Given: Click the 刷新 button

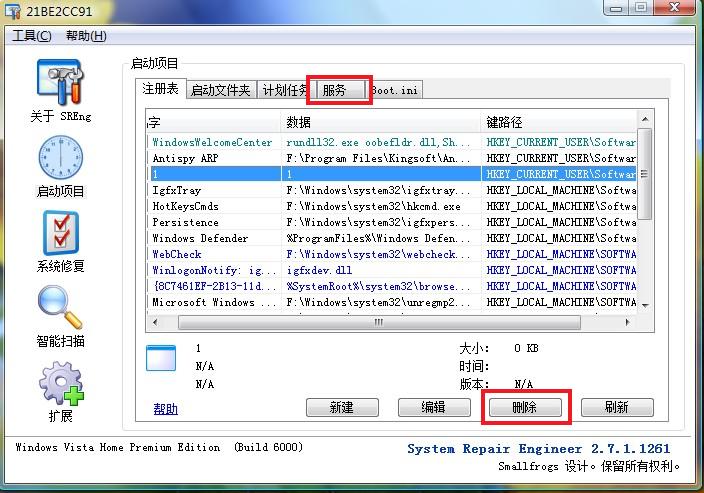Looking at the screenshot, I should pos(617,407).
